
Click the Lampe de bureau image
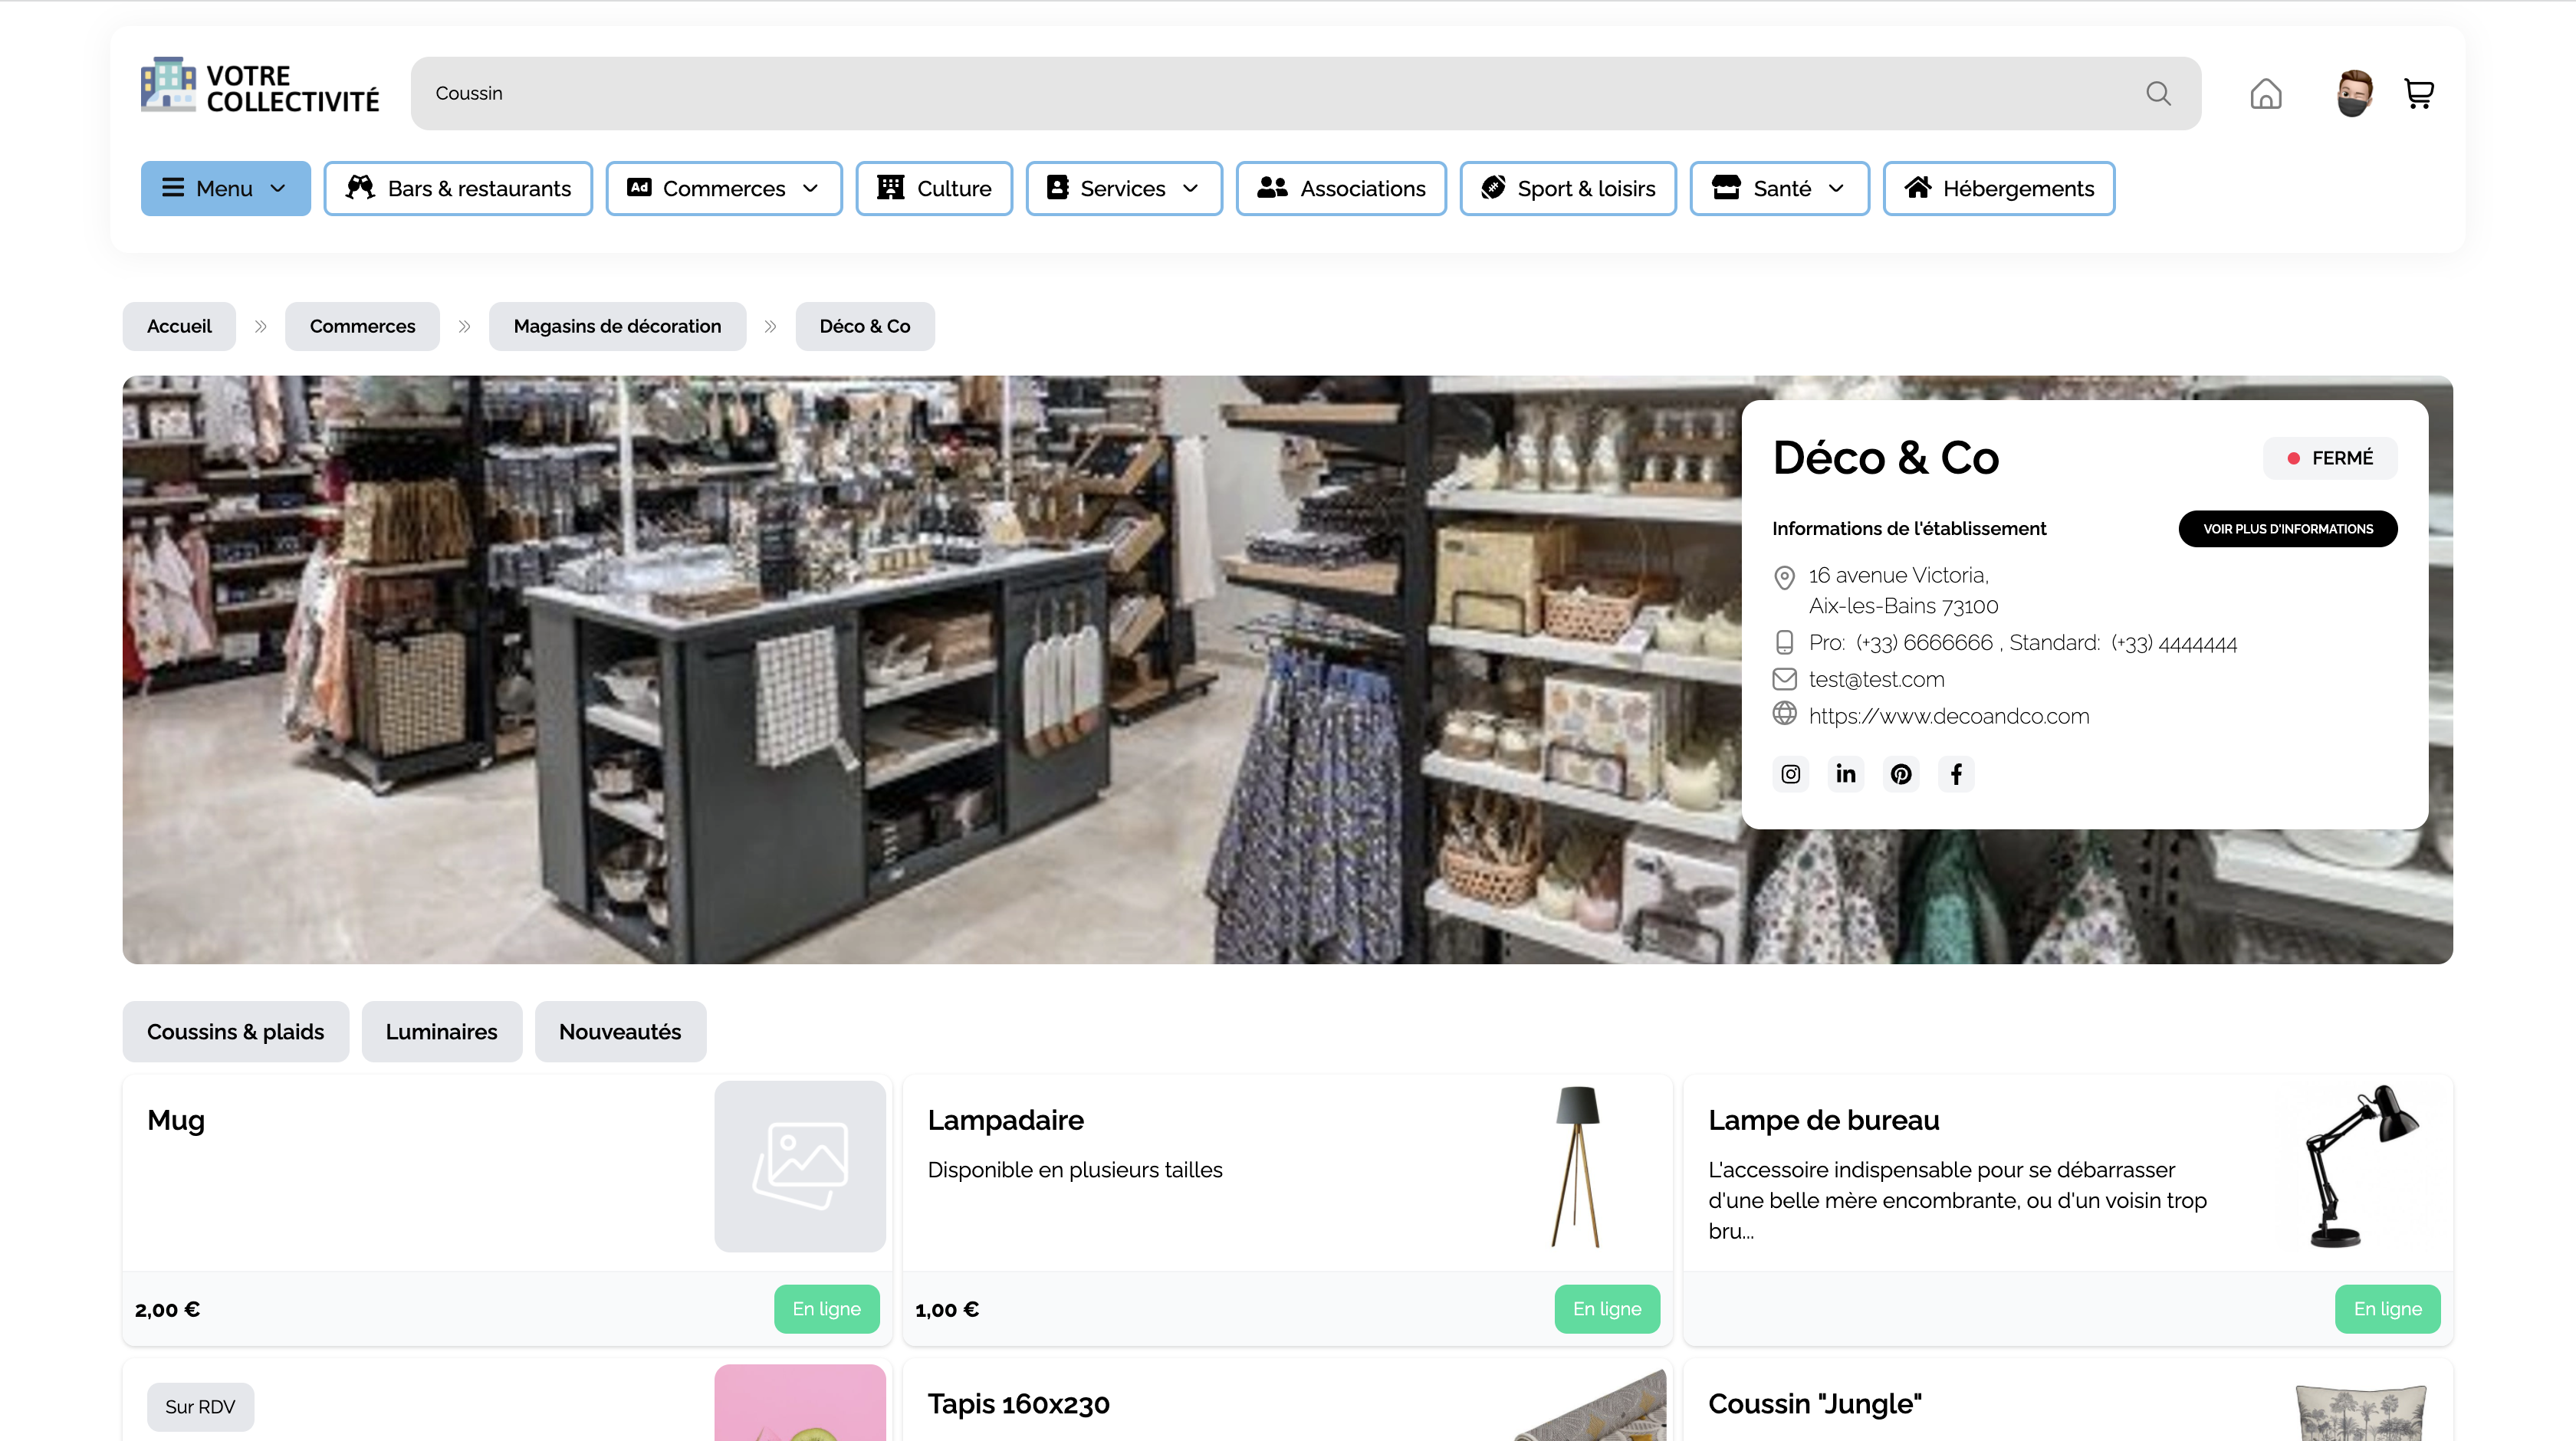(2361, 1166)
